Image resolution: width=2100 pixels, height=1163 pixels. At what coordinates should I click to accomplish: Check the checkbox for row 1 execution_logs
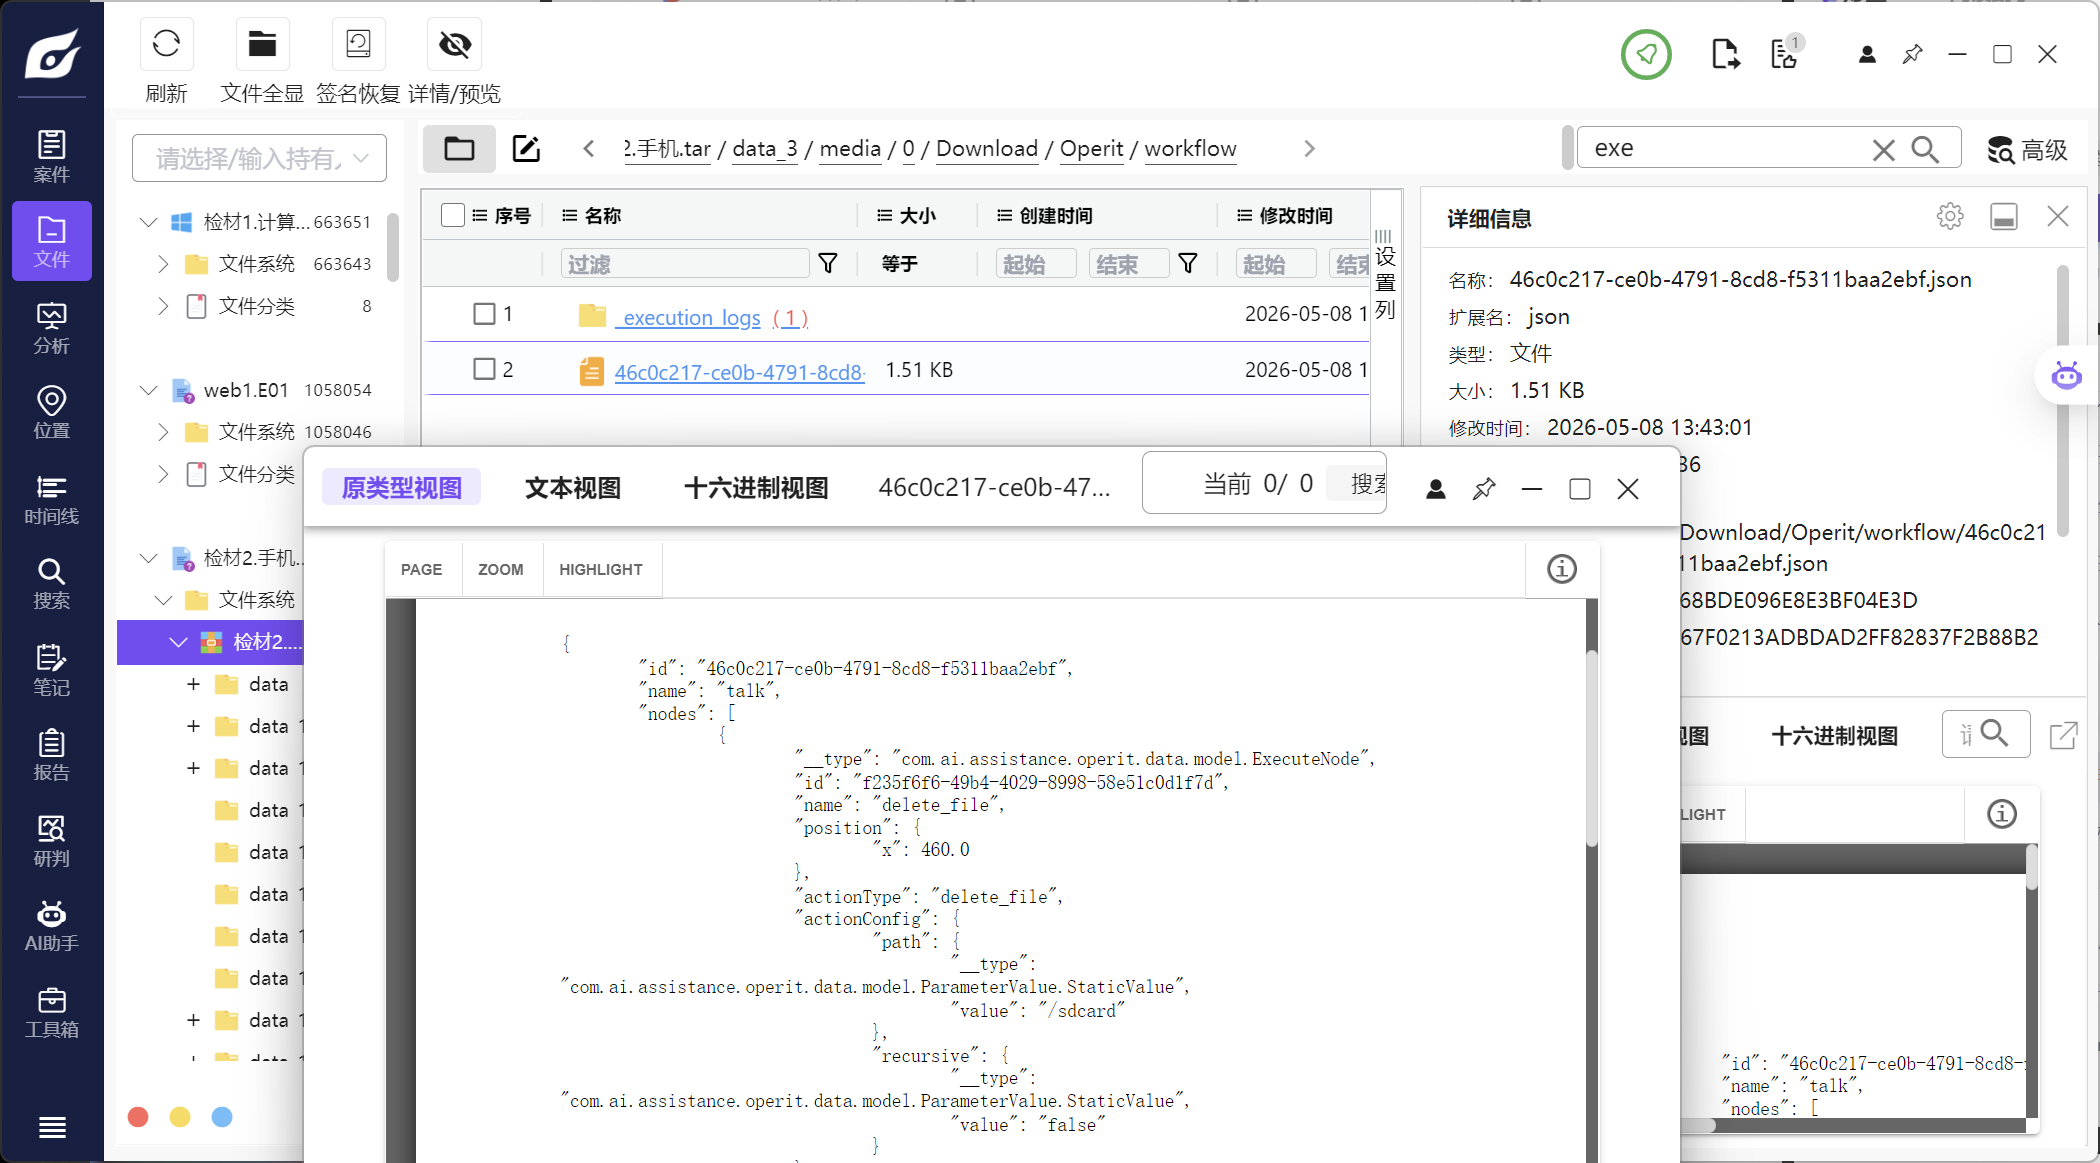(484, 314)
